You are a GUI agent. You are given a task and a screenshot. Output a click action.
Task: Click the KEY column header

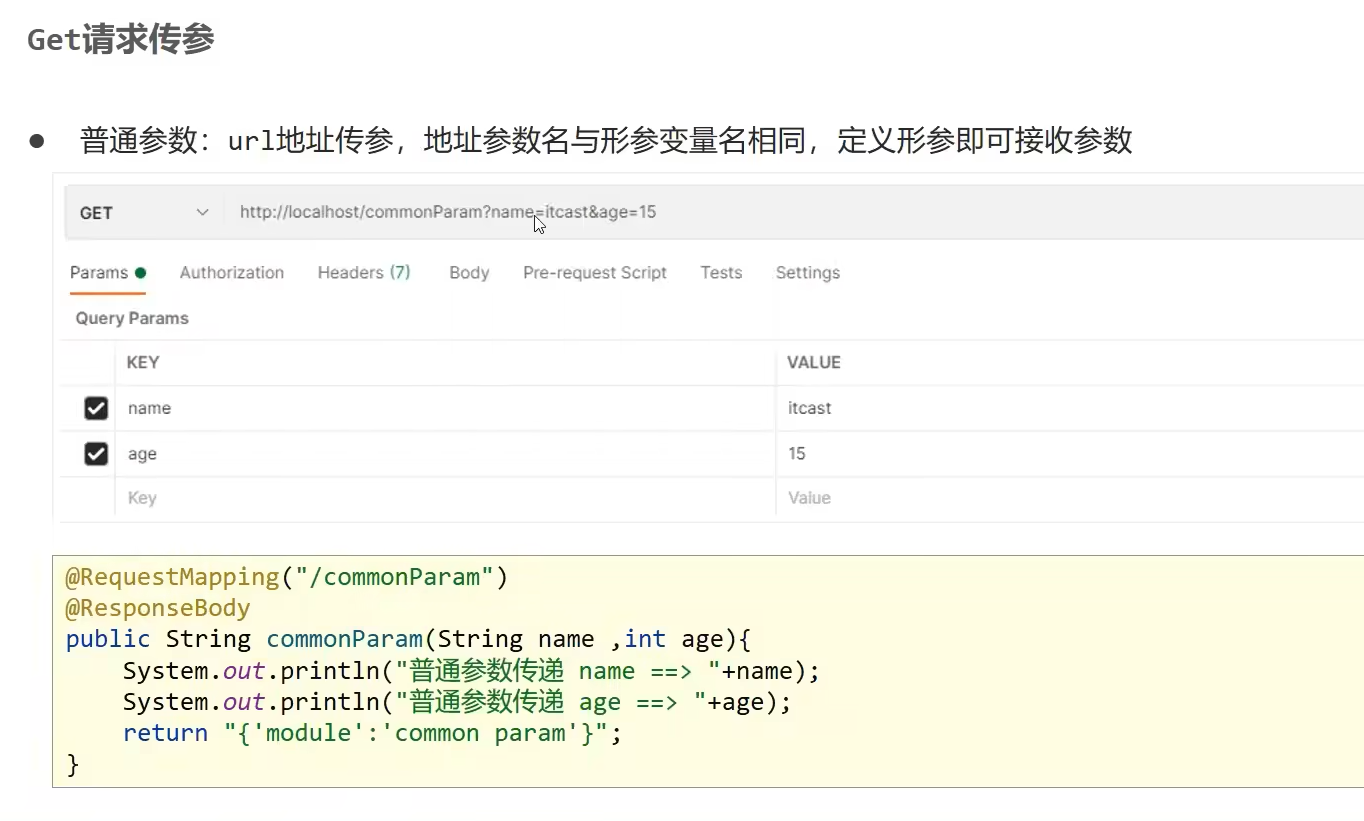click(143, 362)
